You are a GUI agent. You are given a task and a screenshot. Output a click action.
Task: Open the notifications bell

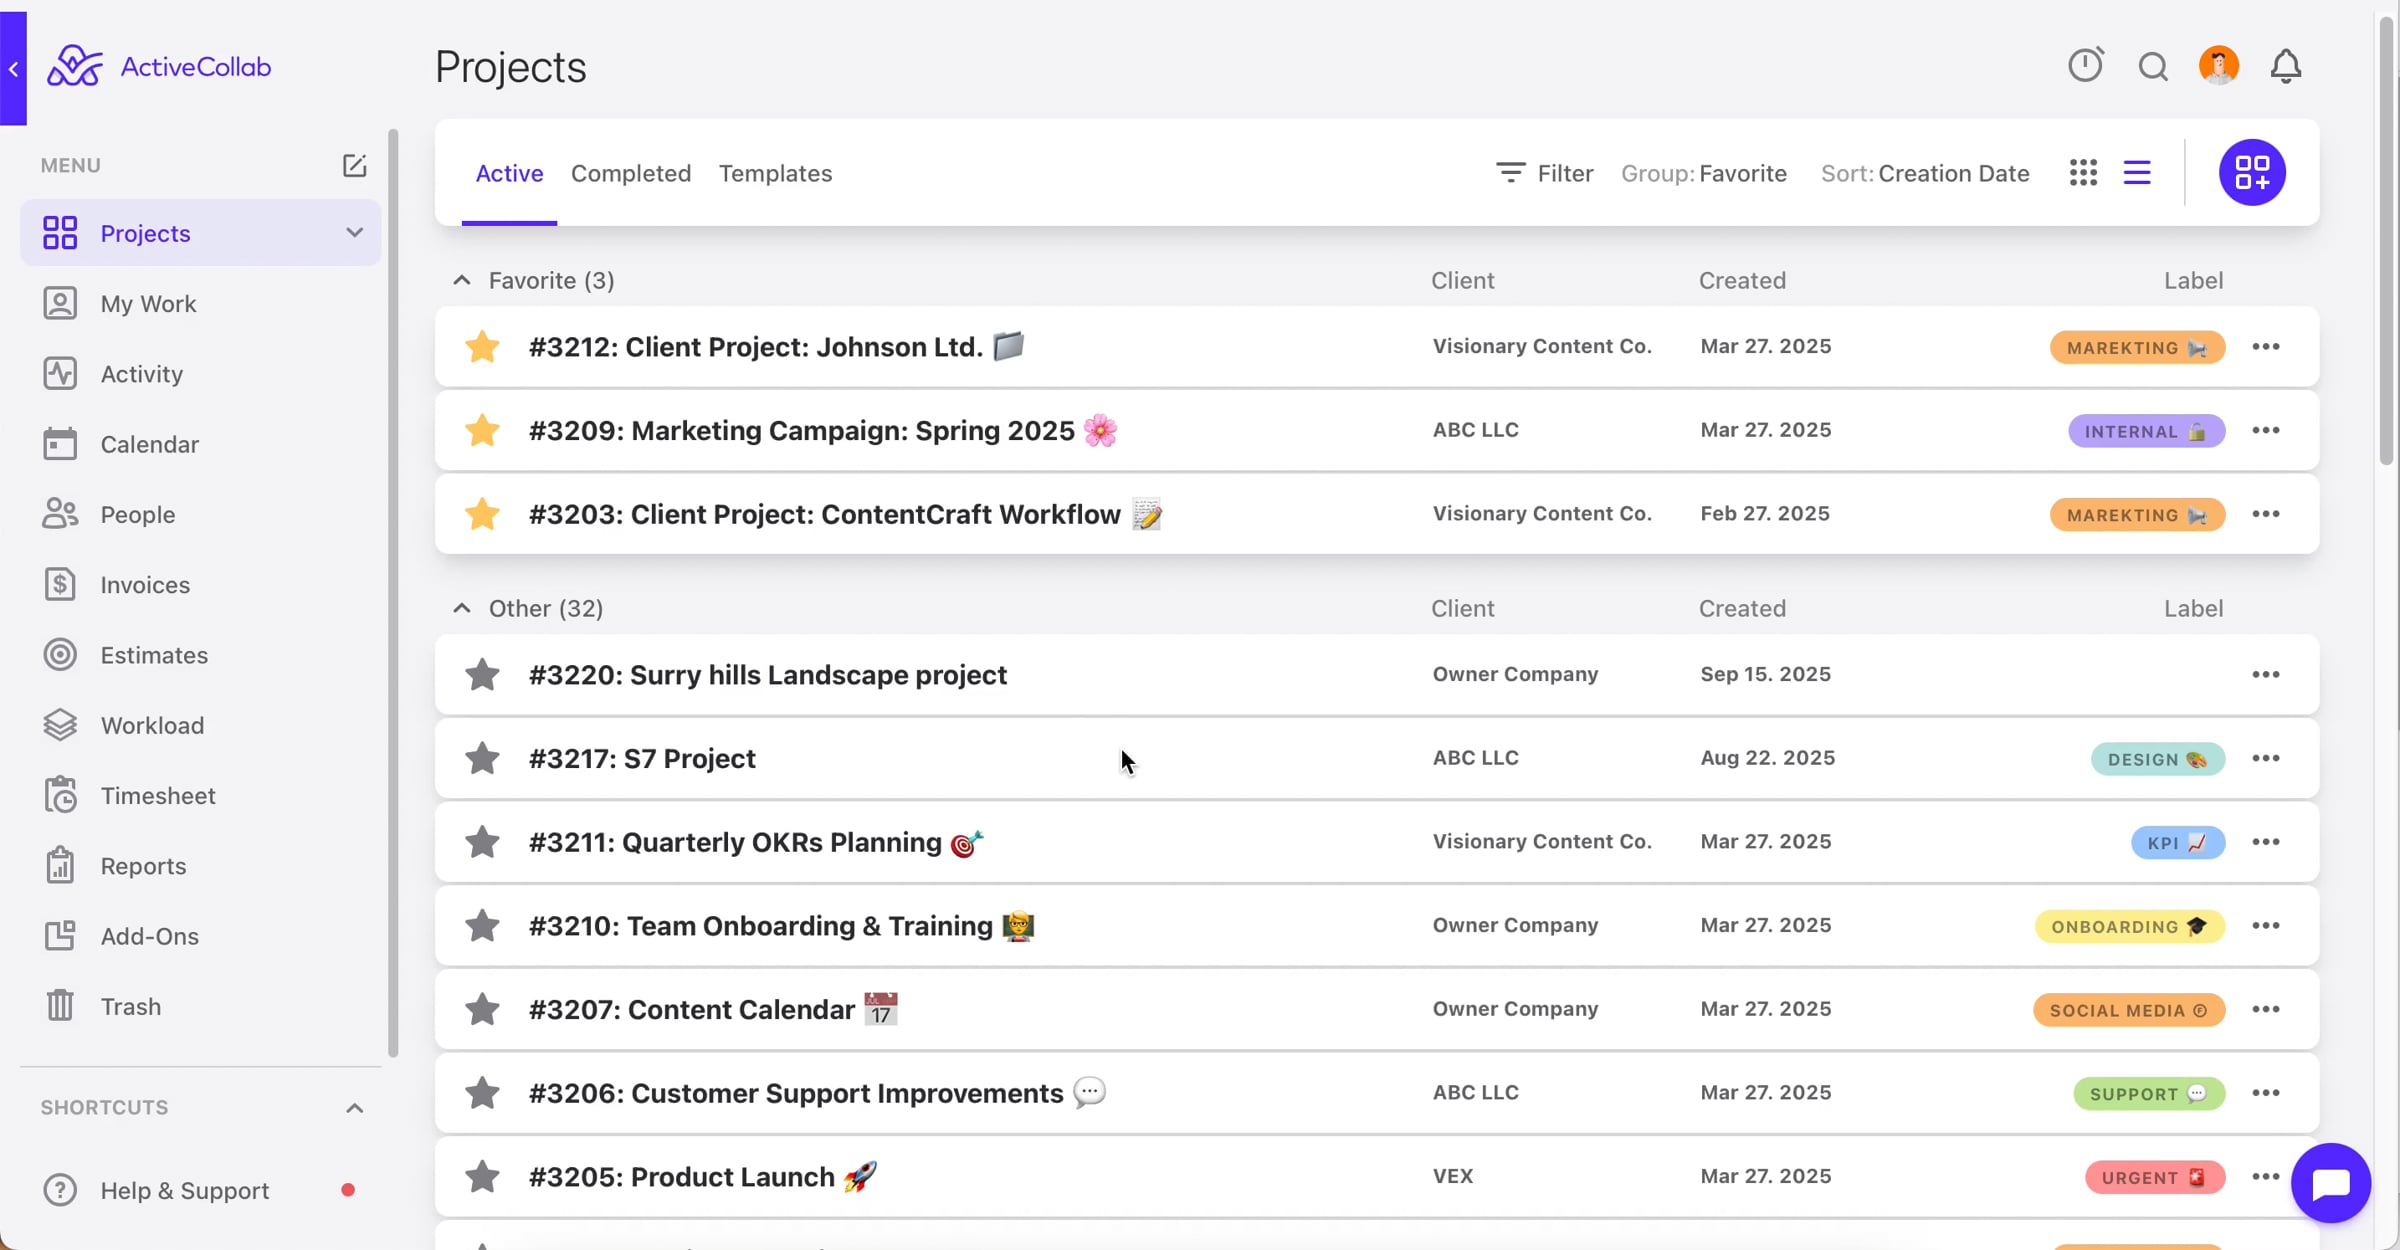[2286, 67]
